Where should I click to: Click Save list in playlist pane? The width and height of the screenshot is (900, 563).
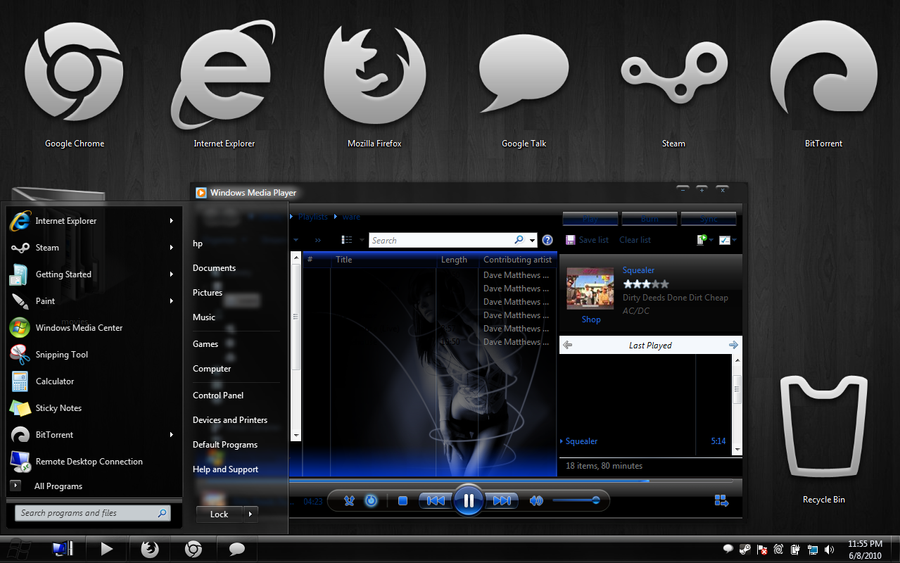point(587,240)
